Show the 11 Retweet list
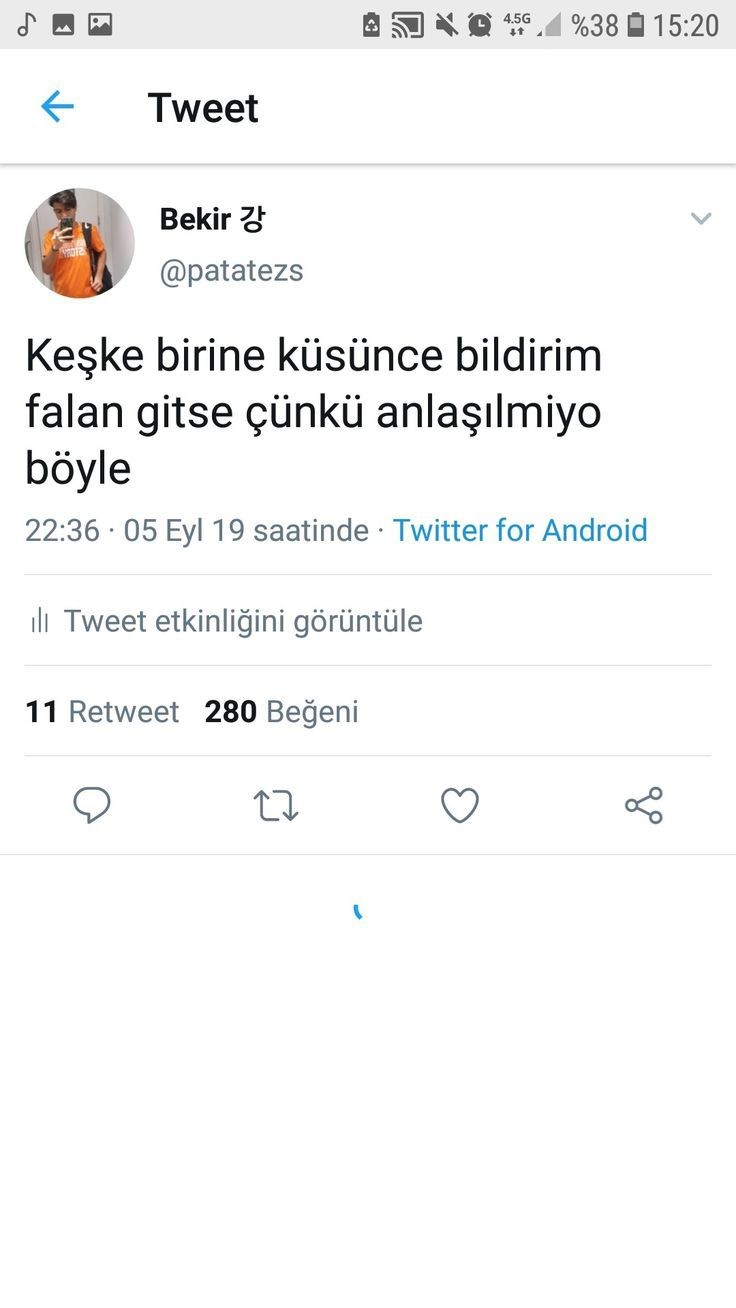This screenshot has height=1308, width=736. [x=102, y=711]
